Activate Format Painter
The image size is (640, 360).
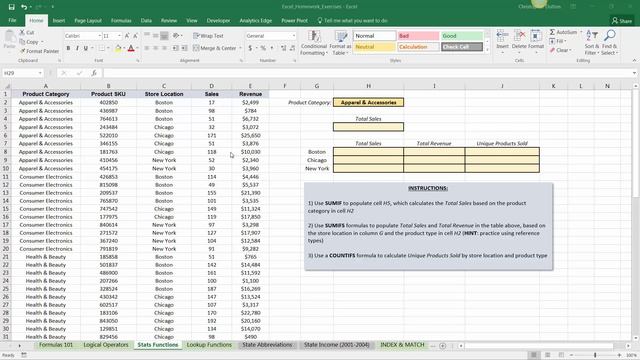tap(39, 51)
